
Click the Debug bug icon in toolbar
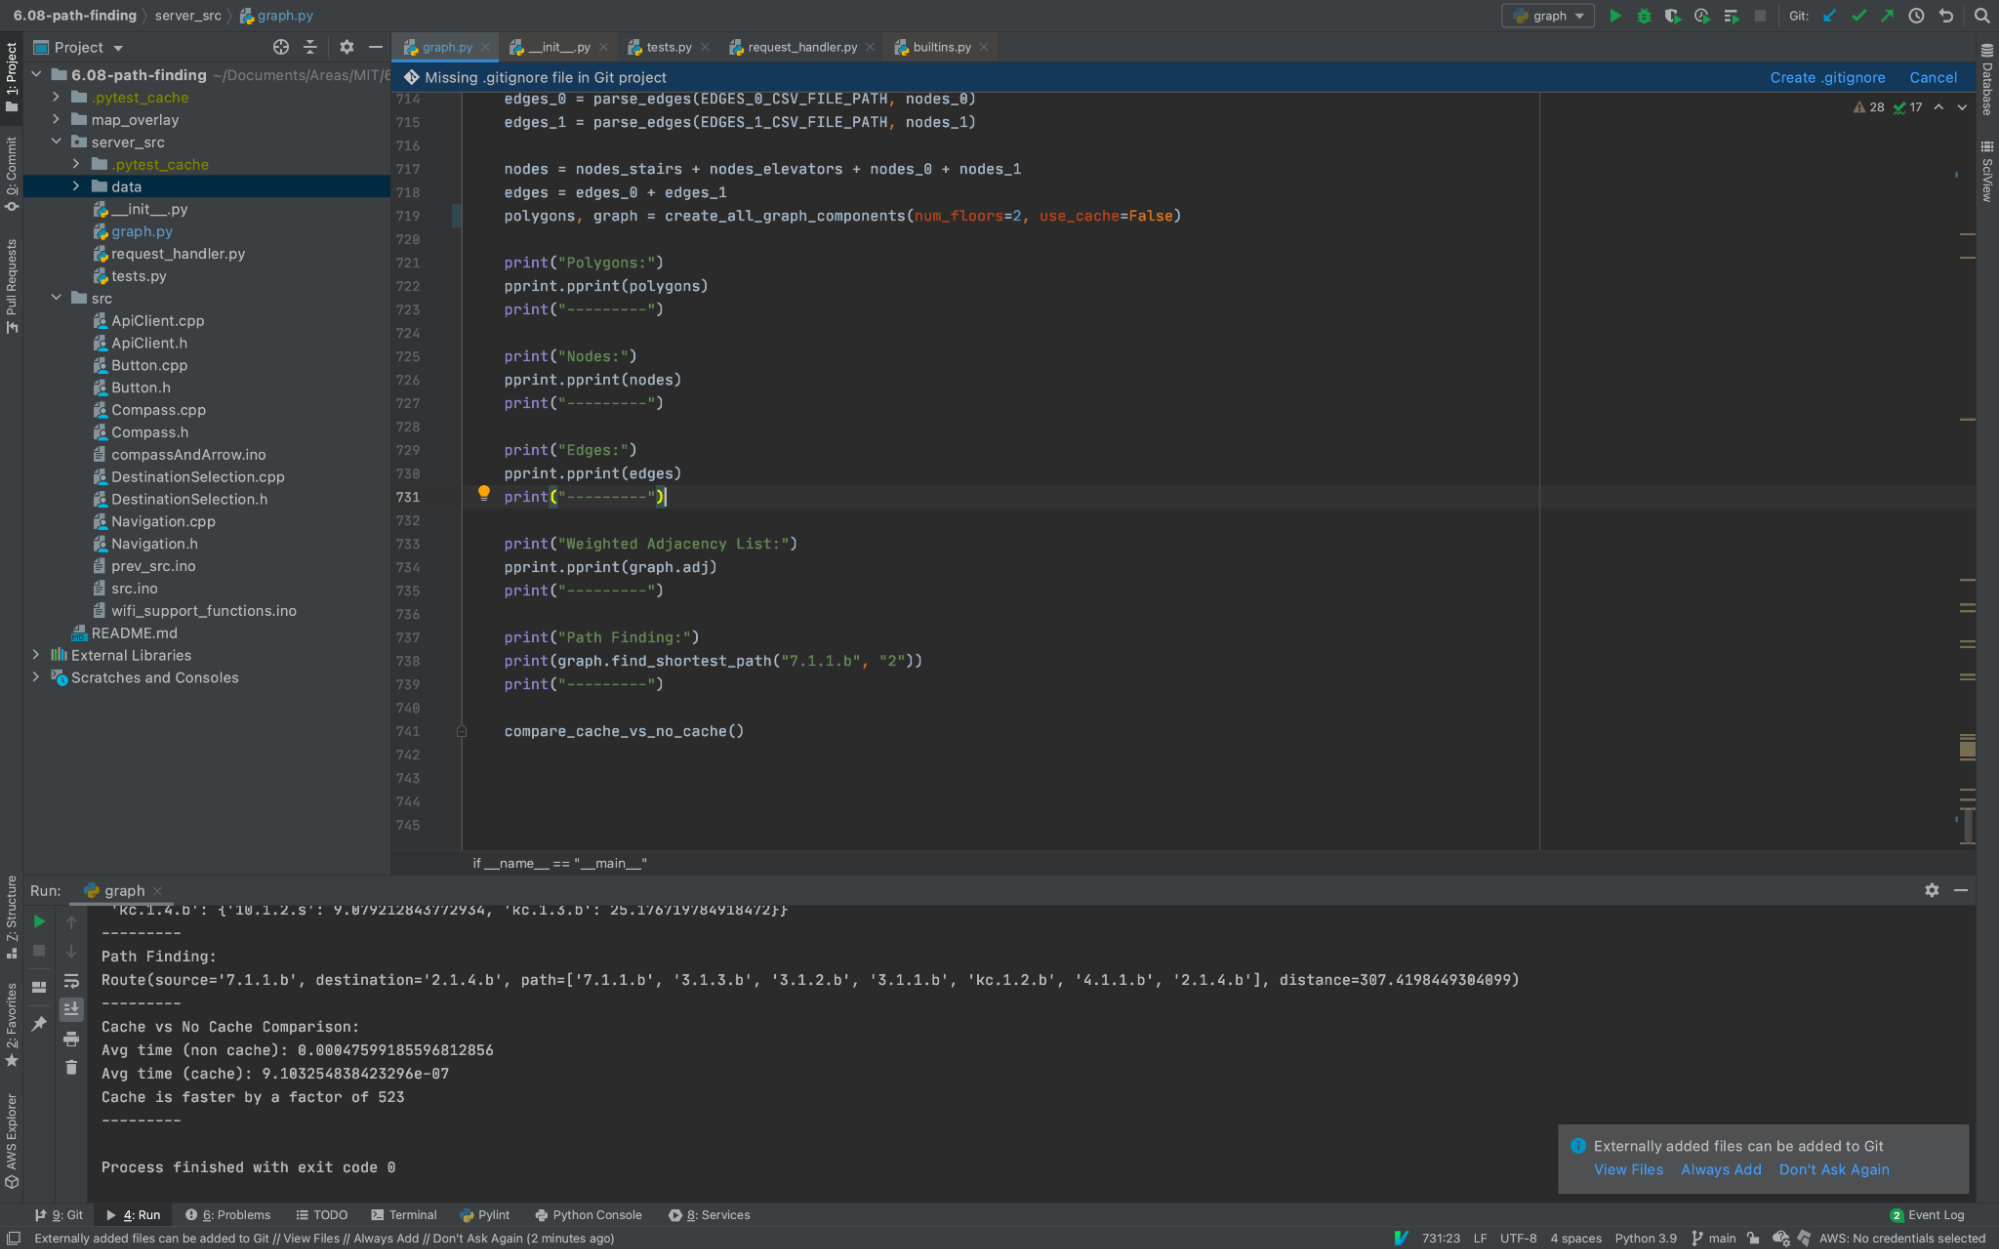tap(1644, 16)
